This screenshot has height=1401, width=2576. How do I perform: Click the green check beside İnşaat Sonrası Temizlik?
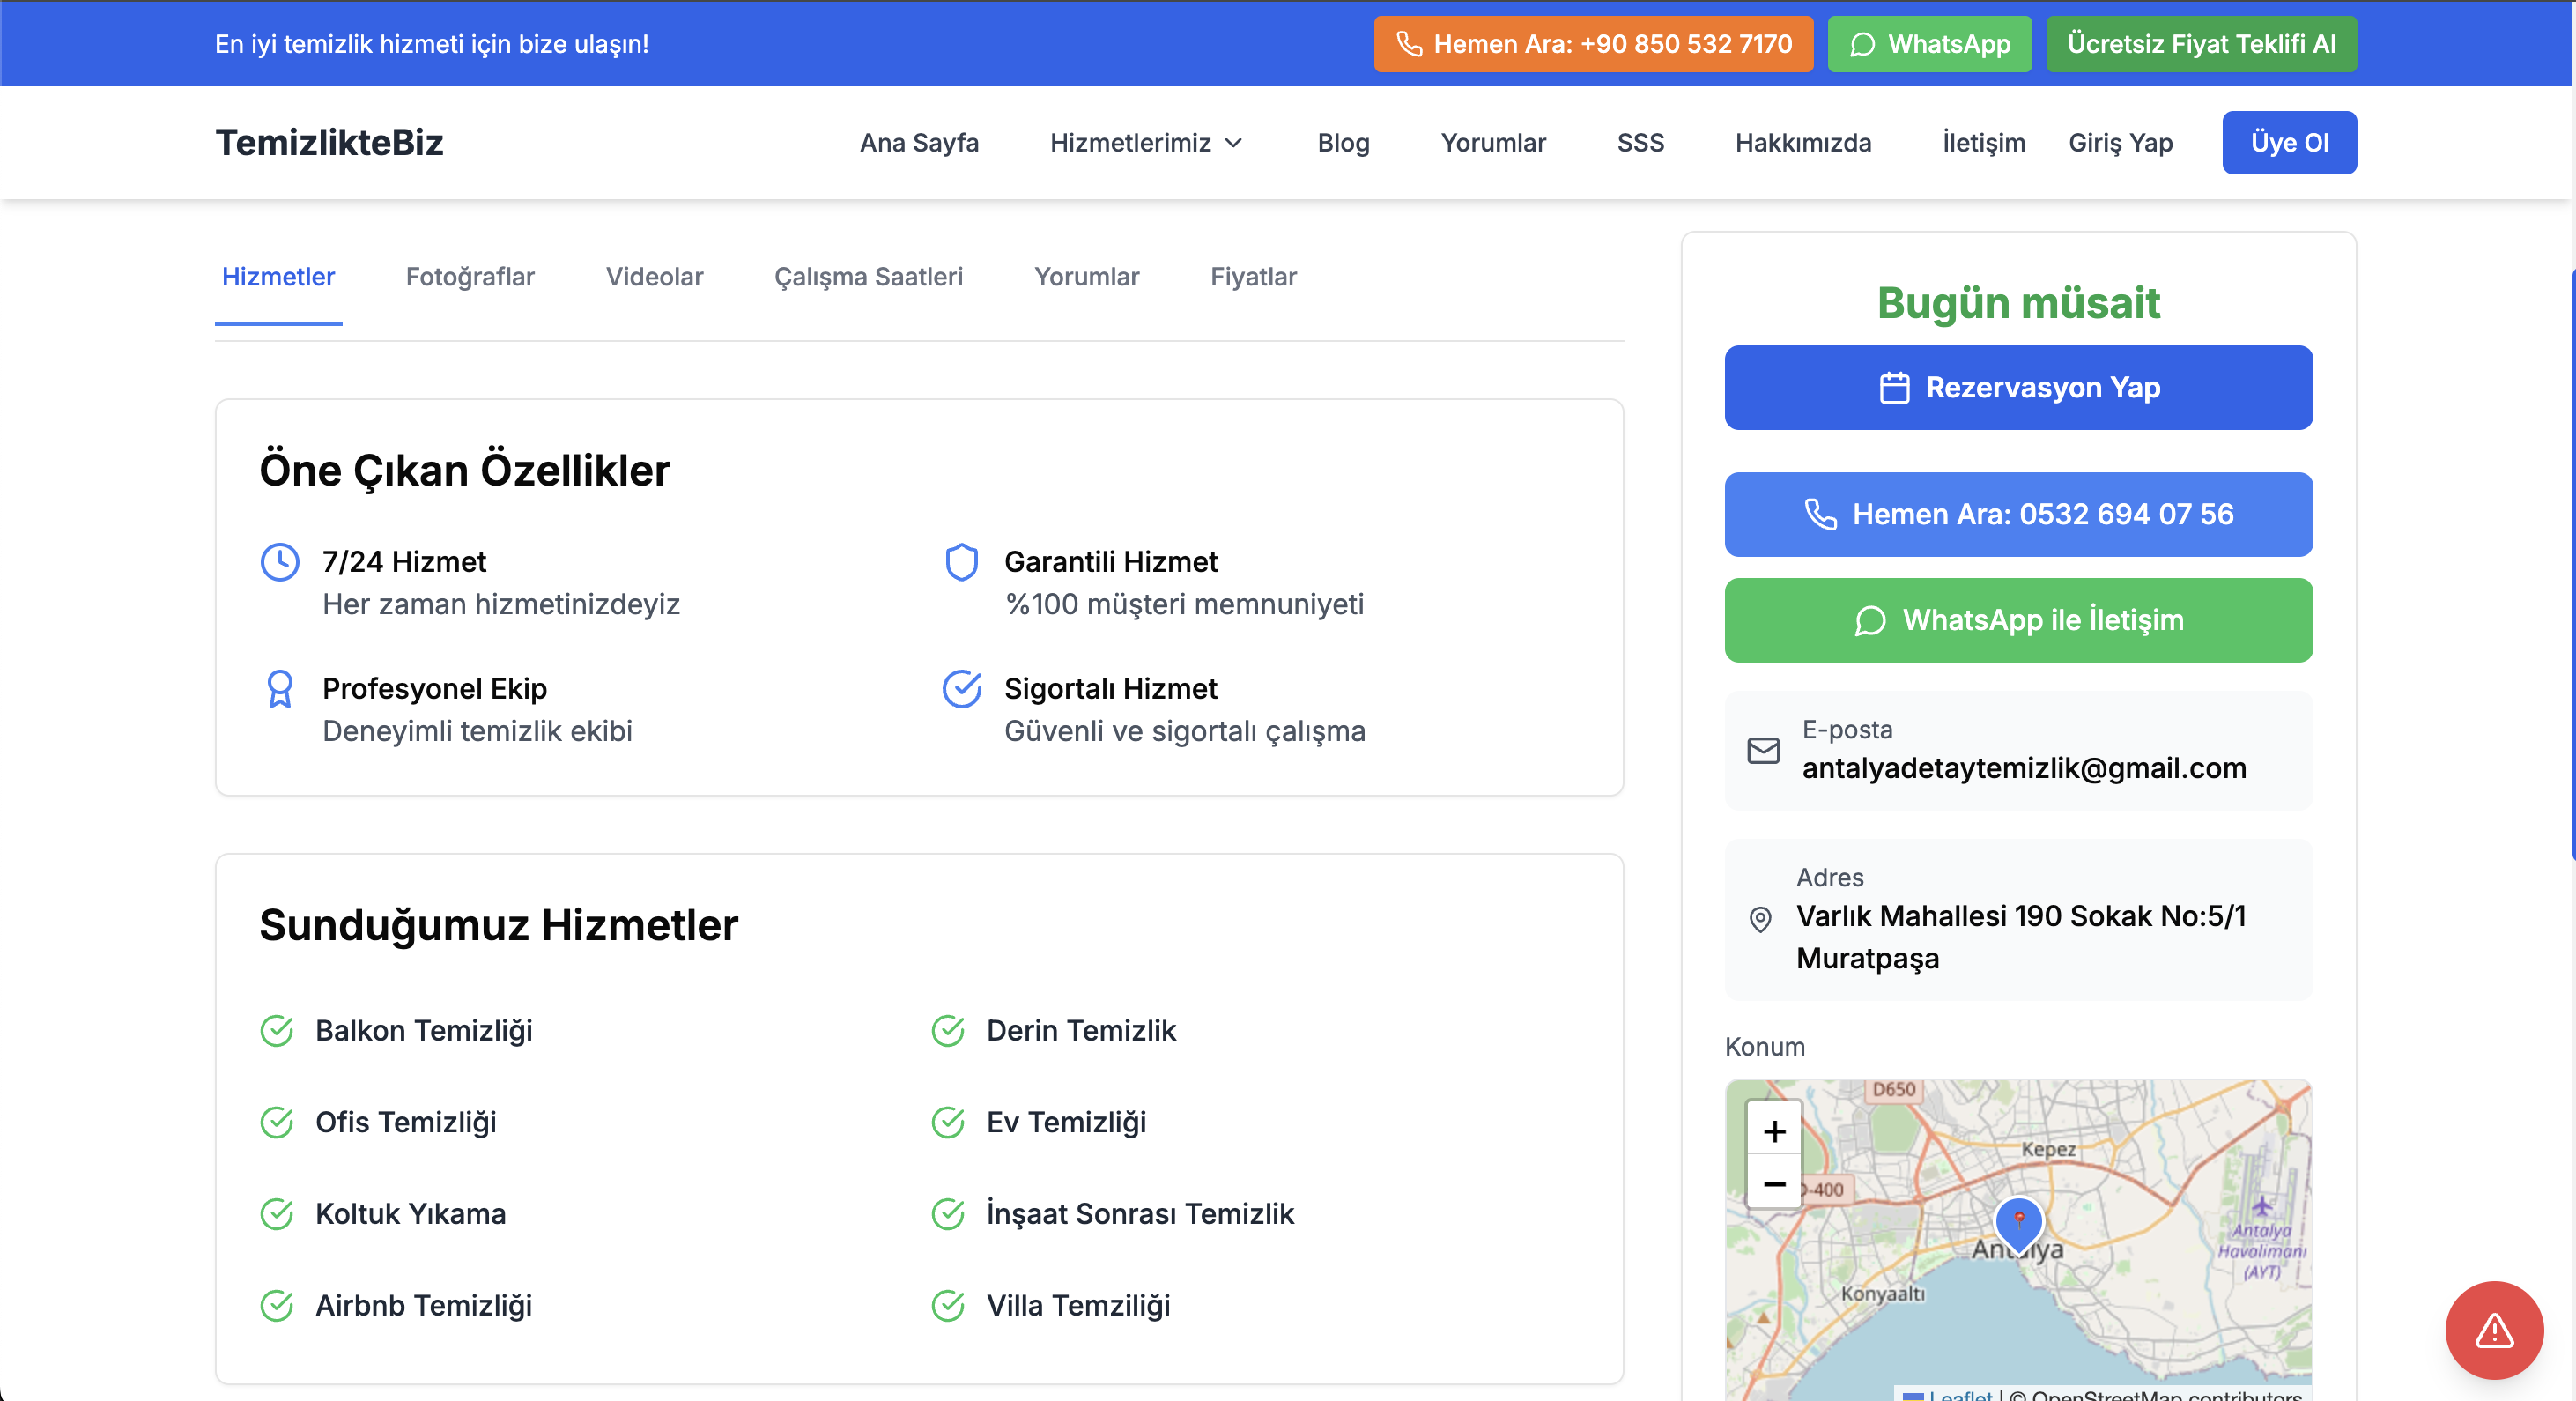point(948,1214)
